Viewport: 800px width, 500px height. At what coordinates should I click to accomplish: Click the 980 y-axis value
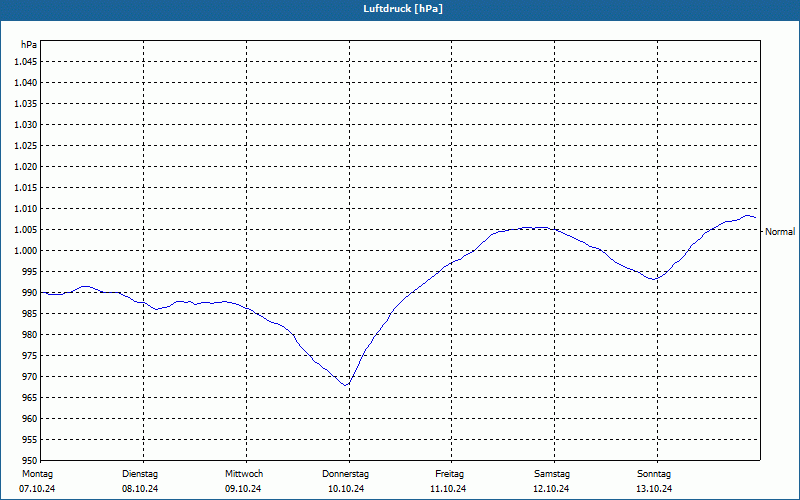click(x=30, y=335)
